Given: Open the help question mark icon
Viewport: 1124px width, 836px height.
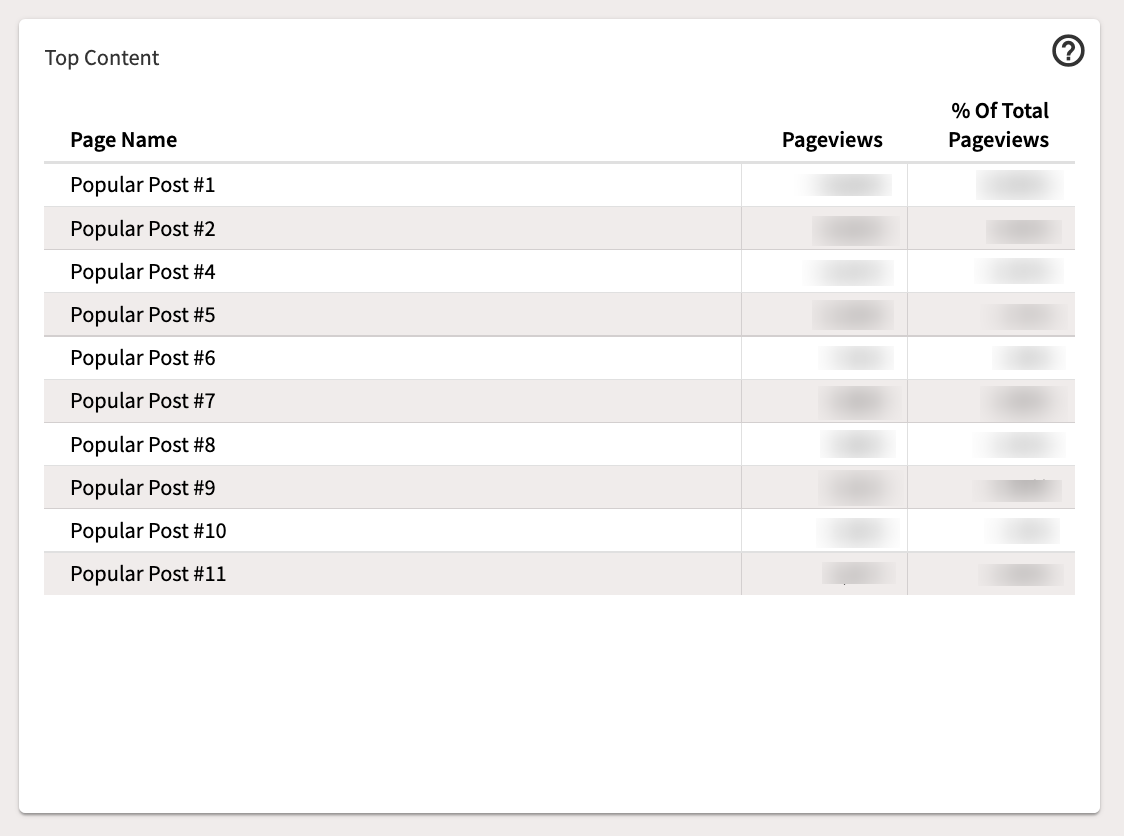Looking at the screenshot, I should [1068, 51].
